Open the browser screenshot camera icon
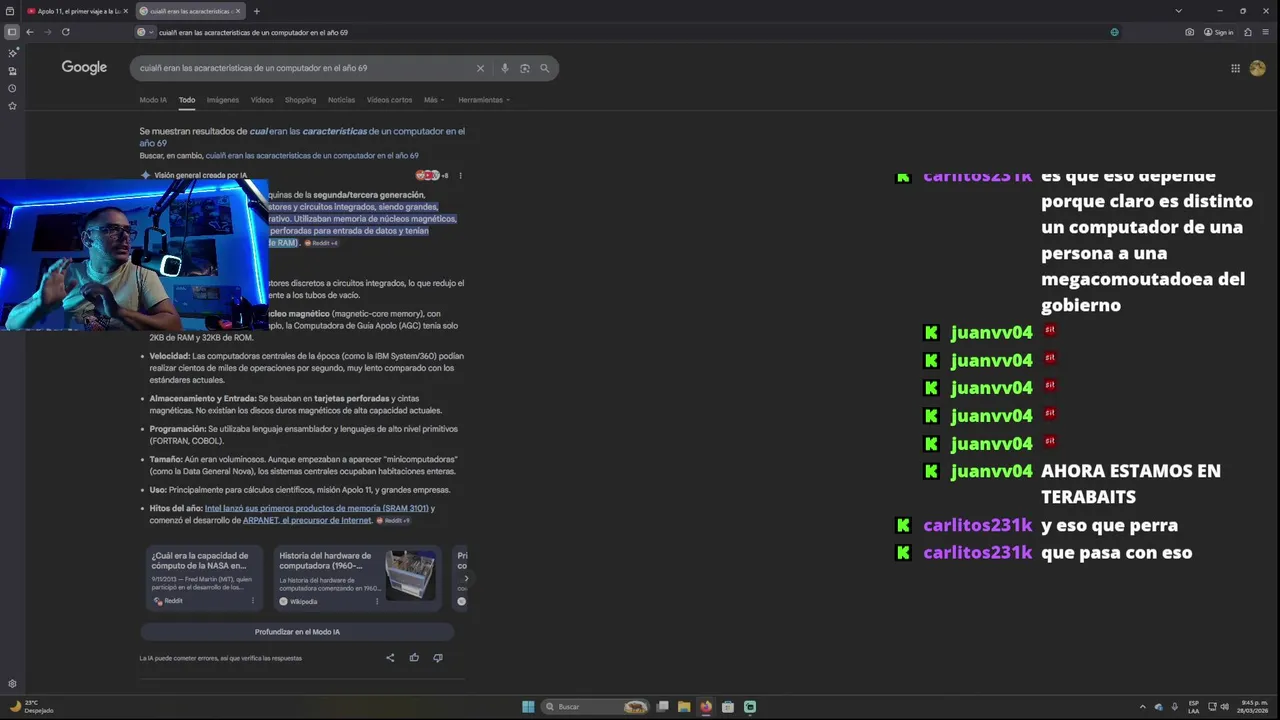The height and width of the screenshot is (720, 1280). 1189,32
